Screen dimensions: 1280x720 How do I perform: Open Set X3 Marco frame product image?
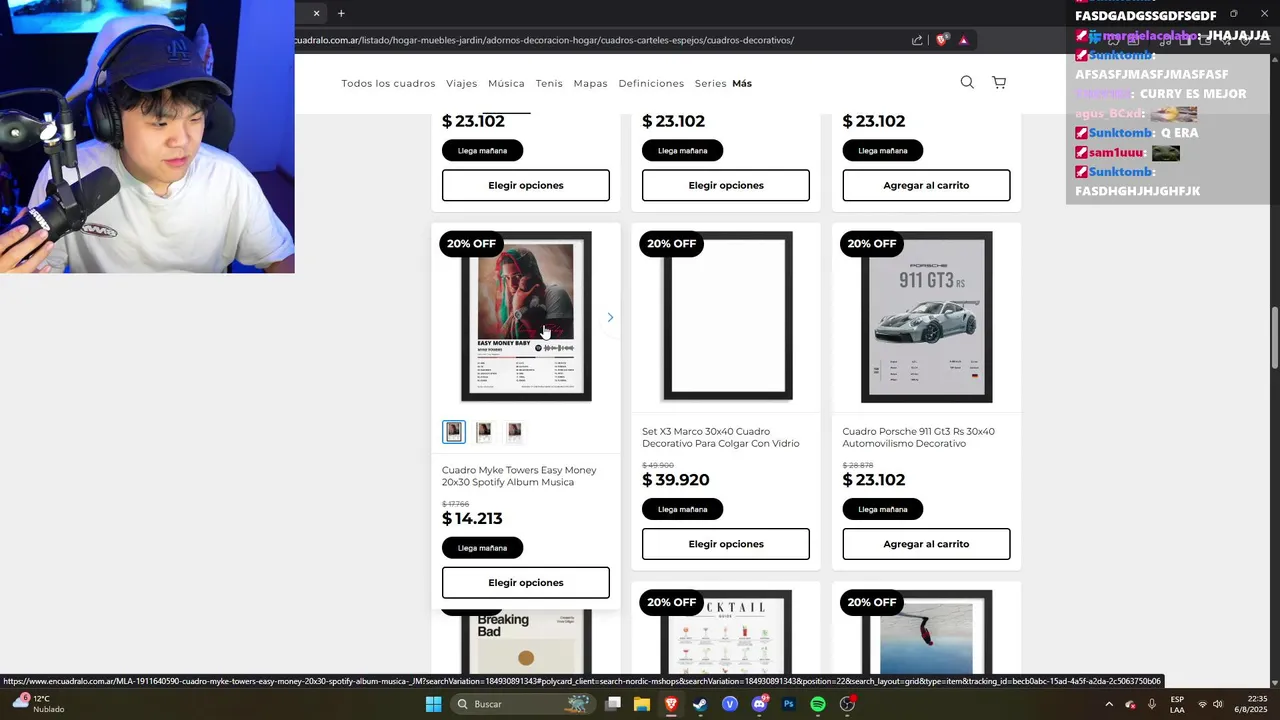pos(727,316)
